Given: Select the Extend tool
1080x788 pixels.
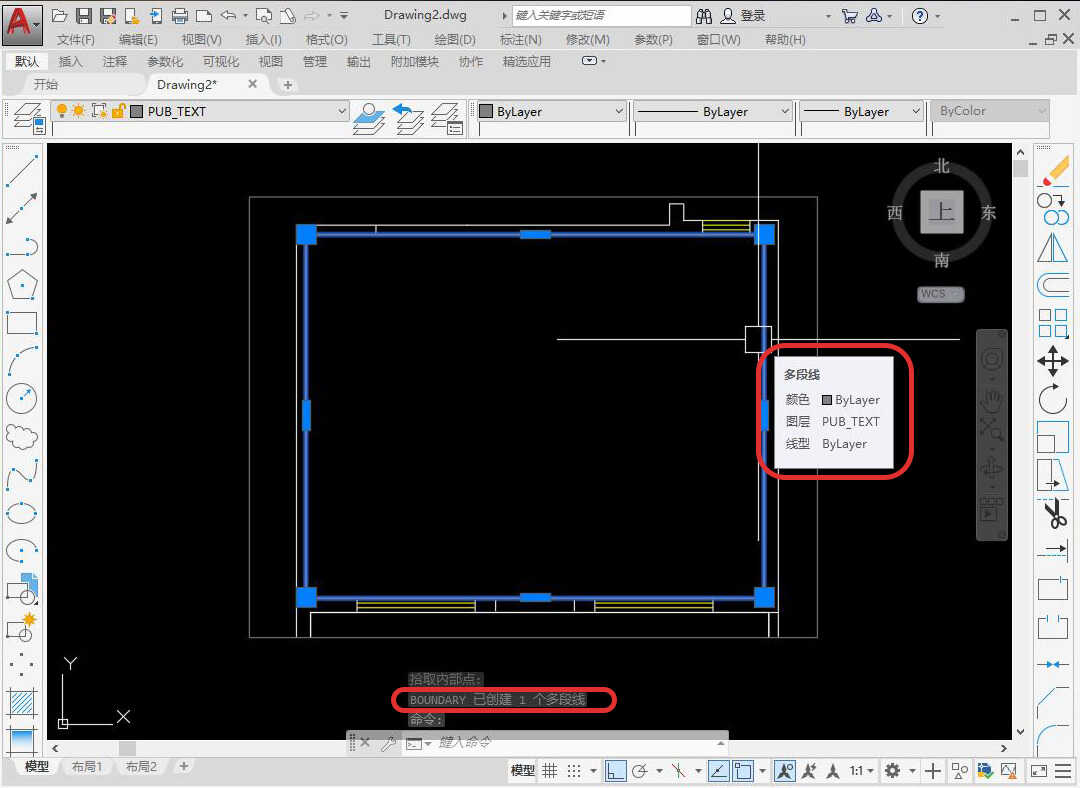Looking at the screenshot, I should coord(1053,550).
